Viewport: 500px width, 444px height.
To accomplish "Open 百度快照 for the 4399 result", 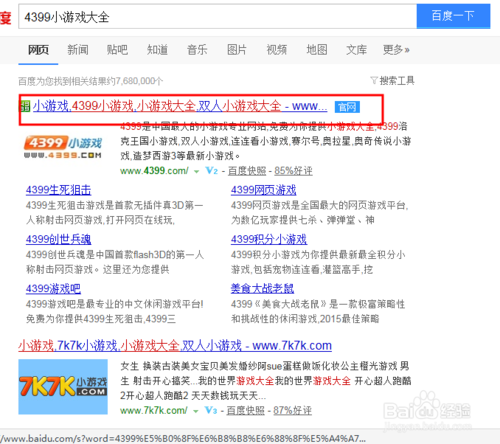I will coord(247,171).
